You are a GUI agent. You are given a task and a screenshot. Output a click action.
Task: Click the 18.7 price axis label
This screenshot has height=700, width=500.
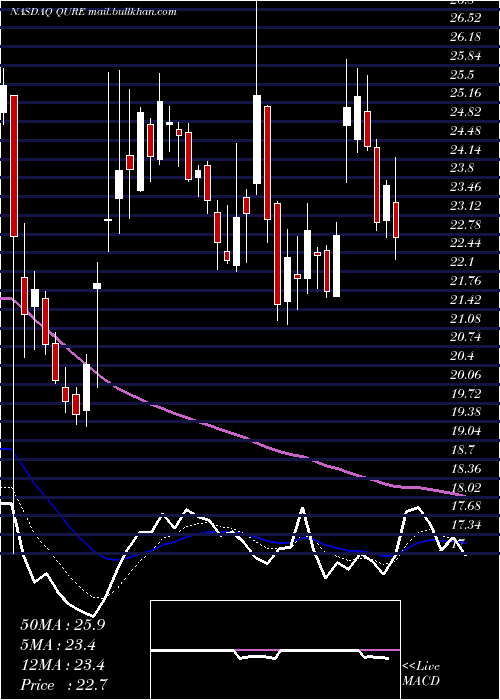(x=462, y=449)
